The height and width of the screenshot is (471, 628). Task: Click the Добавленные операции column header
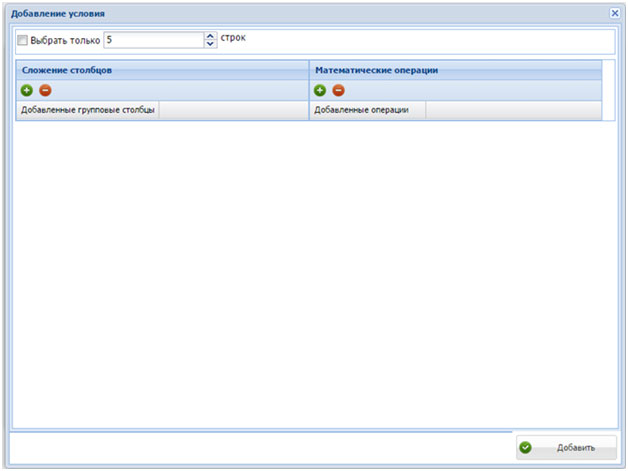click(367, 110)
